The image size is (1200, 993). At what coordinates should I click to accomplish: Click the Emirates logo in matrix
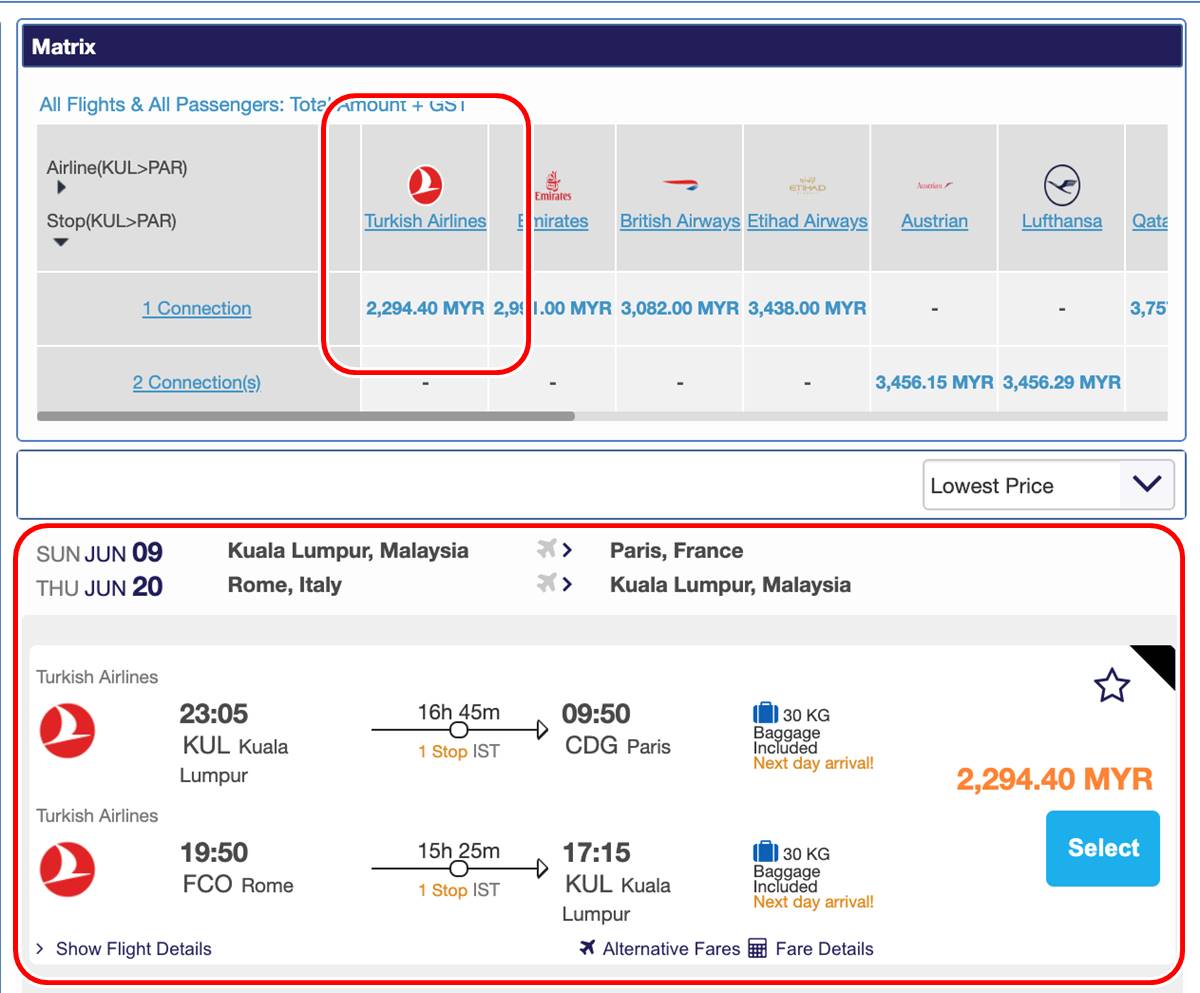553,186
